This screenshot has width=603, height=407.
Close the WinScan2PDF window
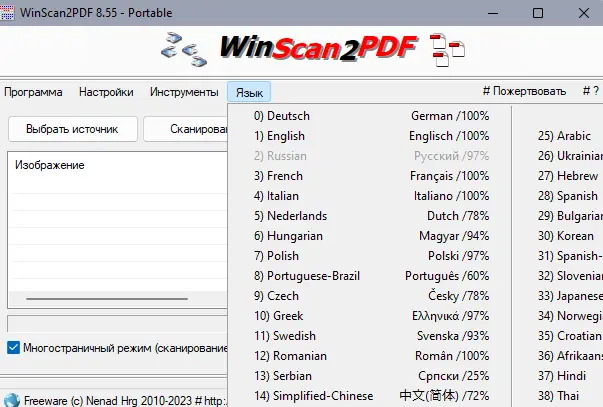[x=583, y=13]
